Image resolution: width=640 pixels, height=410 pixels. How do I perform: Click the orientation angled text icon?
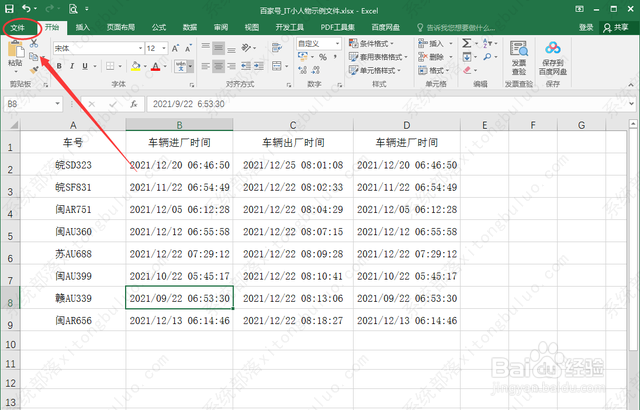pos(246,48)
